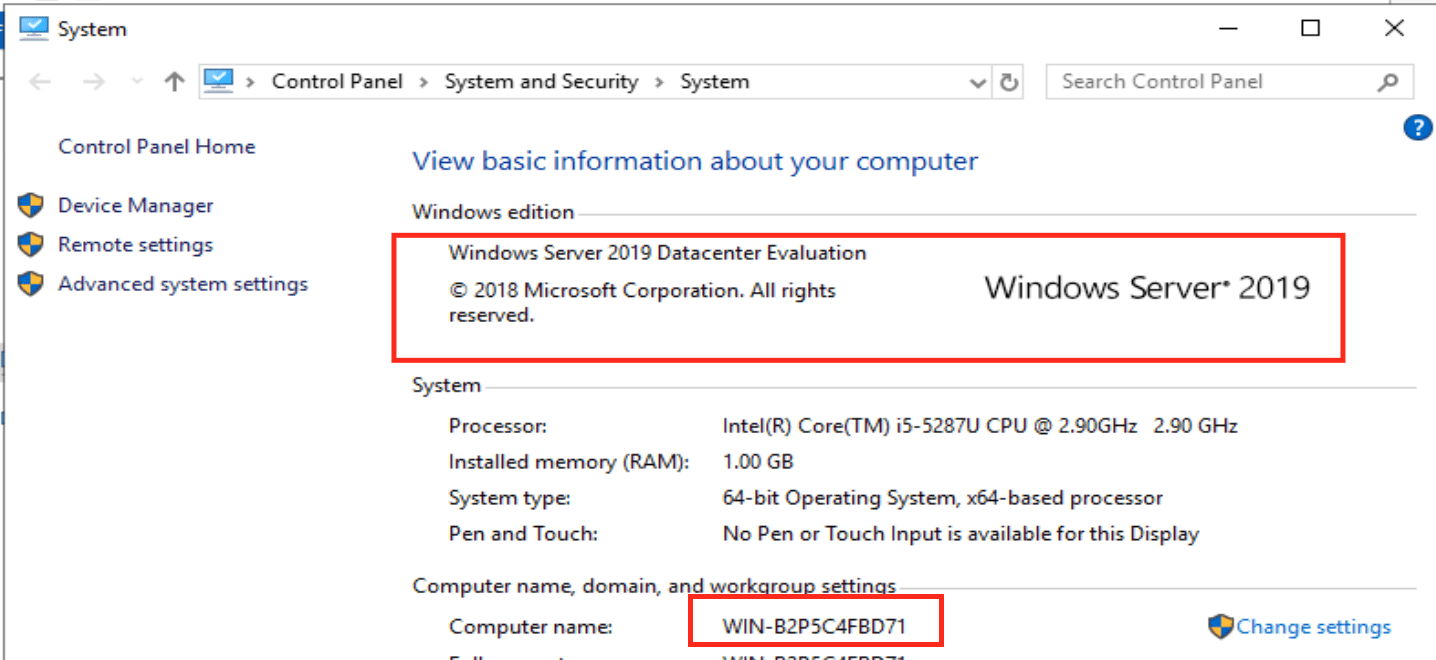Screen dimensions: 1436x660
Task: Open Device Manager link
Action: click(x=136, y=206)
